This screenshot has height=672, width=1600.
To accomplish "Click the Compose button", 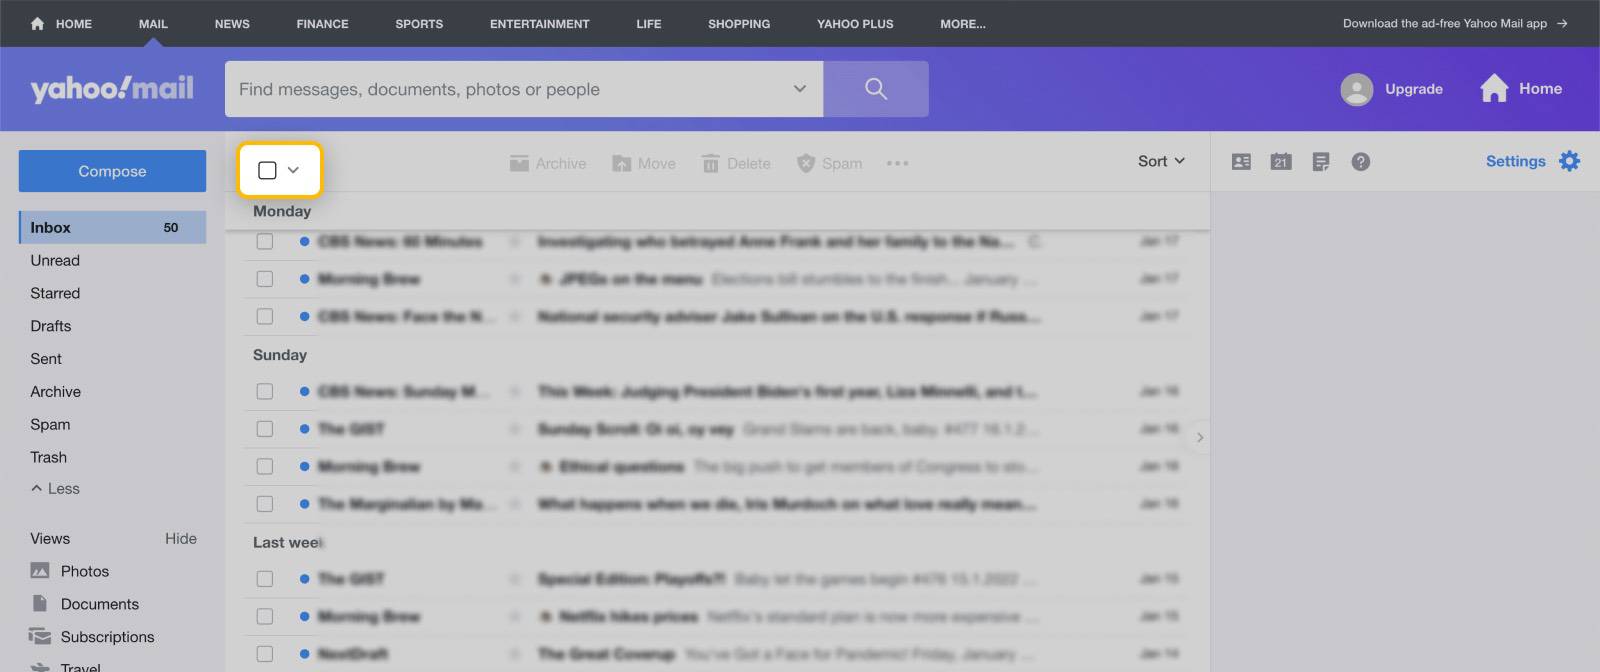I will (112, 171).
